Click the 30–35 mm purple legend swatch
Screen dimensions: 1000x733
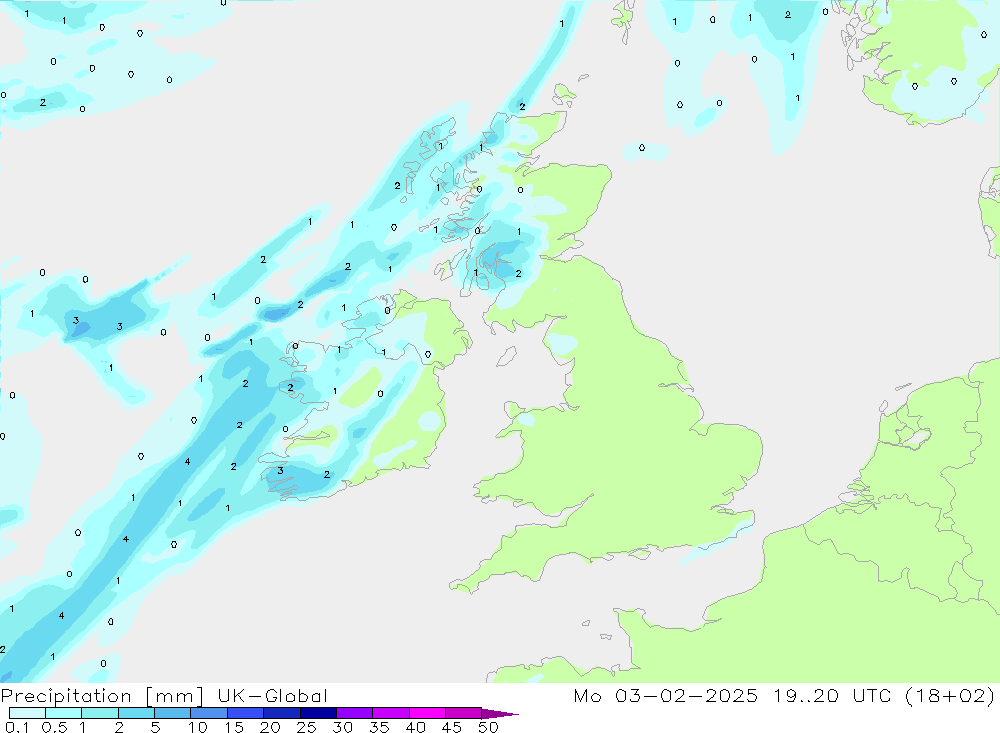355,713
